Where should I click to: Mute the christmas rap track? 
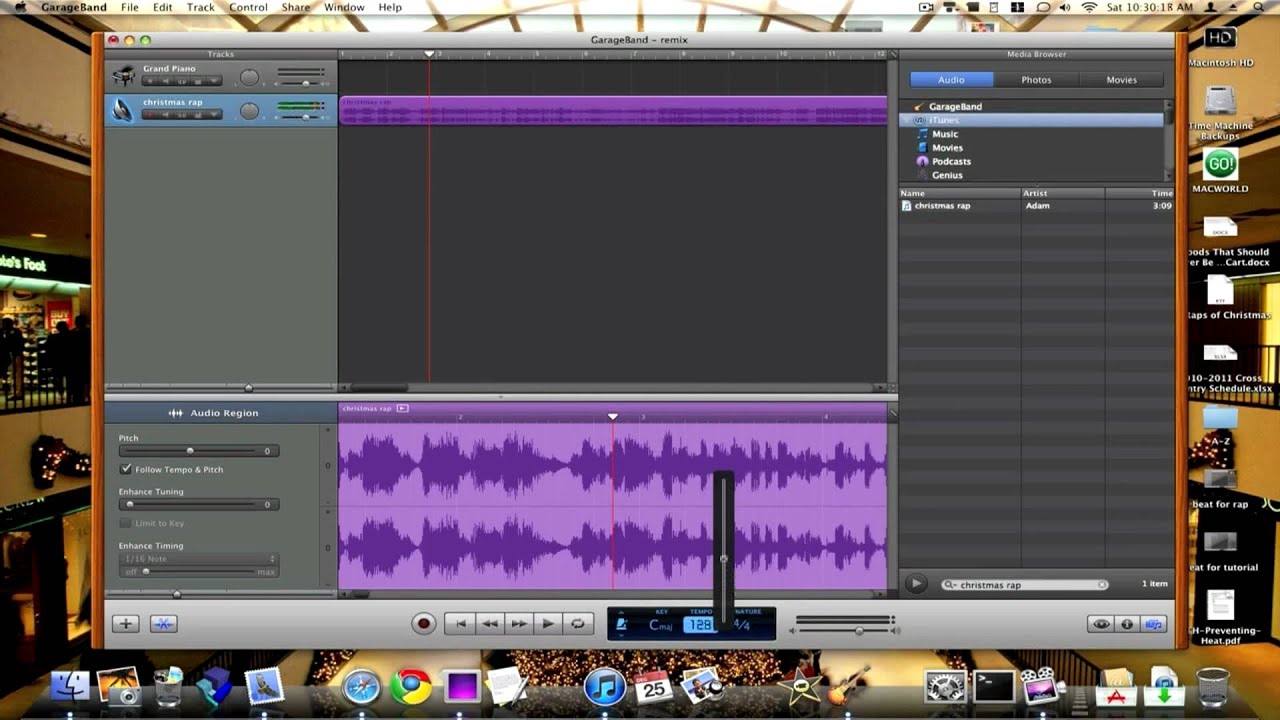pyautogui.click(x=166, y=114)
